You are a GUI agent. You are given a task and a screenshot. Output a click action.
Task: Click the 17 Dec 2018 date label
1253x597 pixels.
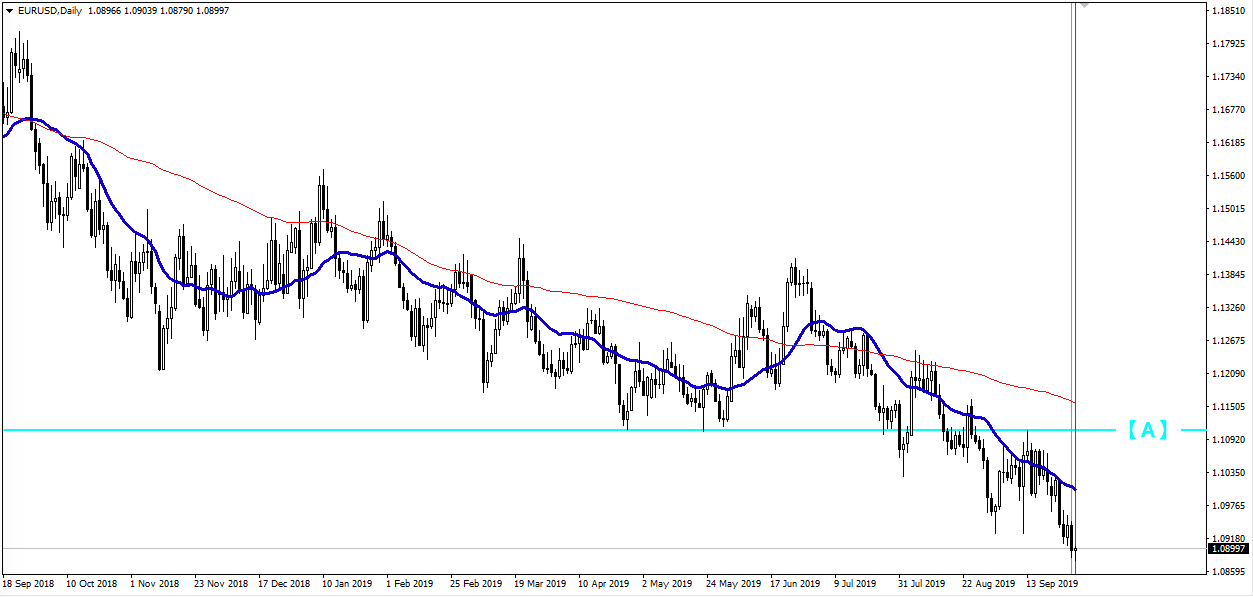point(283,583)
